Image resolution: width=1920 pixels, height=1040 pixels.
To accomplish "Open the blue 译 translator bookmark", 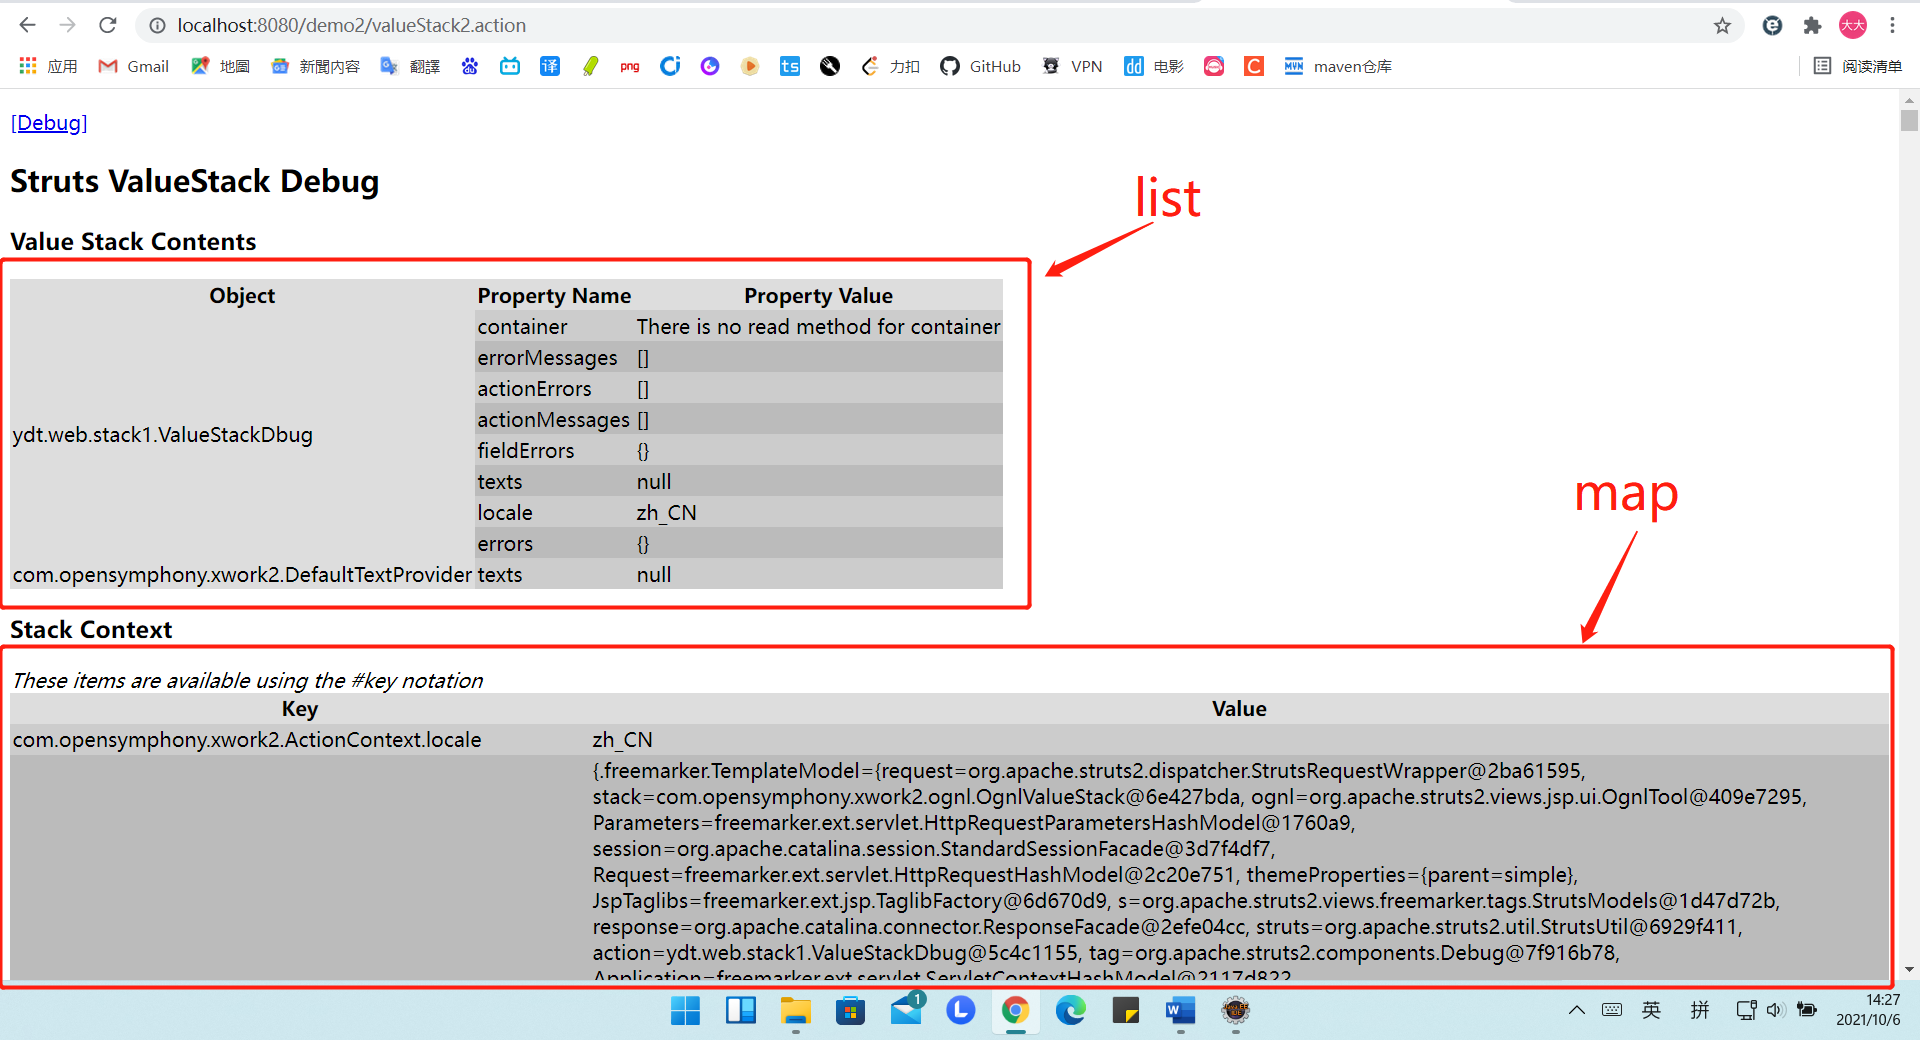I will 550,66.
